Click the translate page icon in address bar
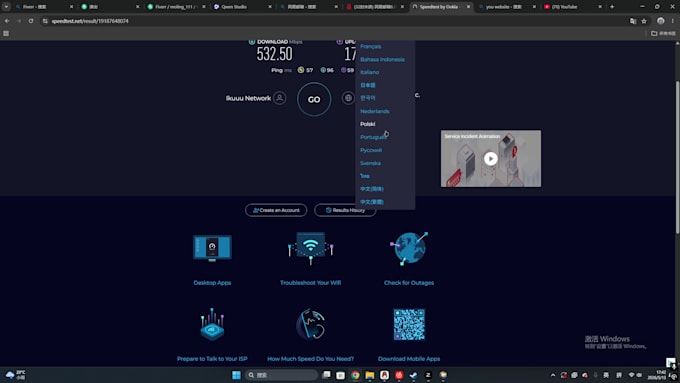Viewport: 680px width, 383px height. point(633,21)
